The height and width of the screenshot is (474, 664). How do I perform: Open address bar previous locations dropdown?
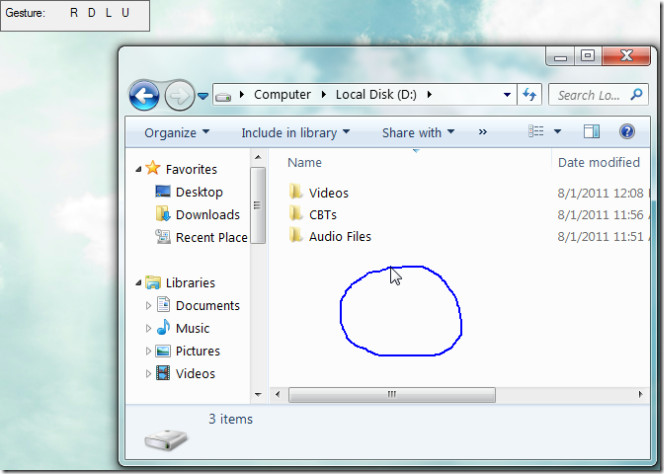507,95
